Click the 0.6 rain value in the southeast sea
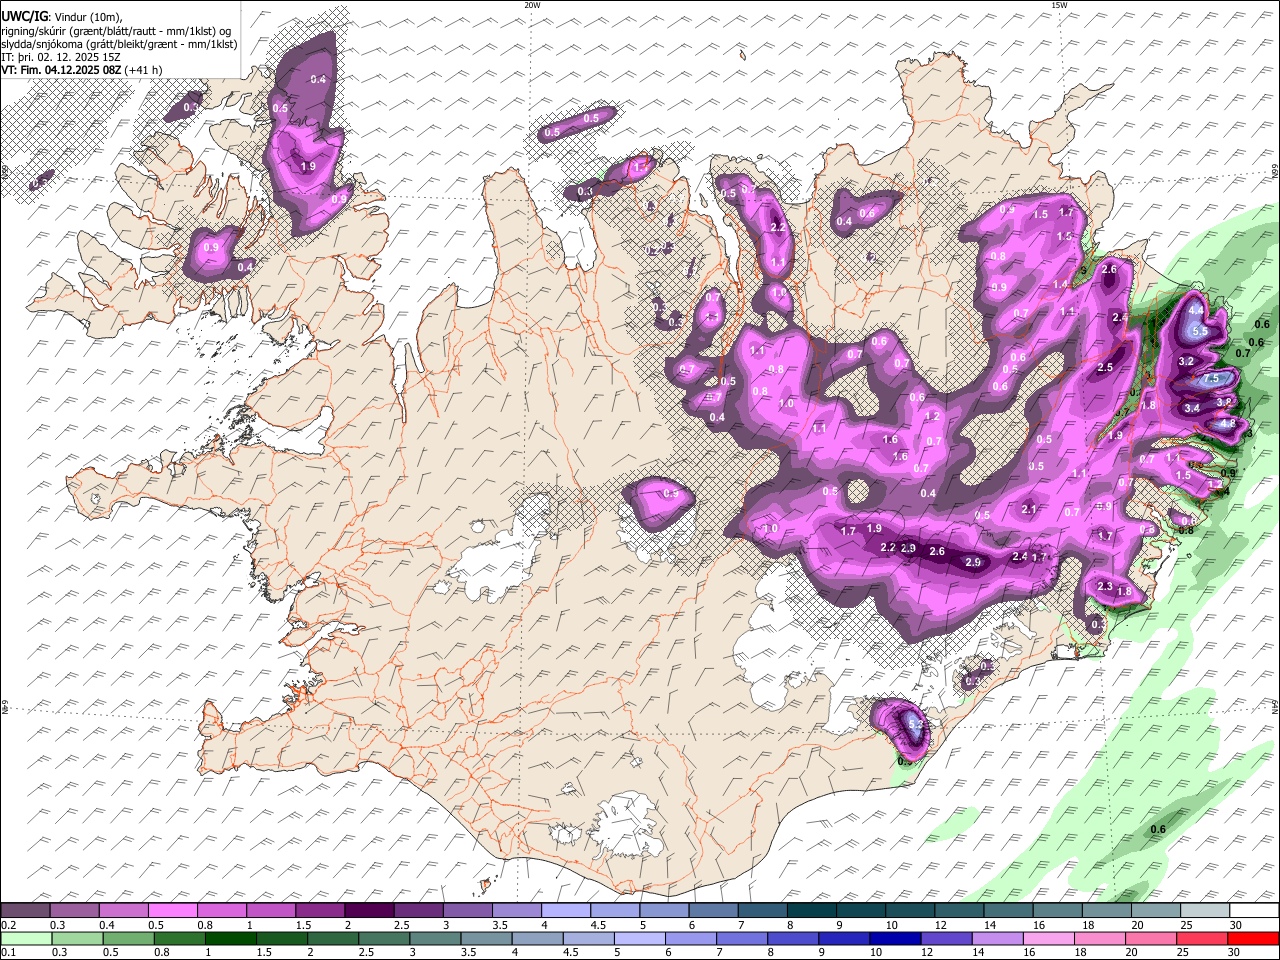The height and width of the screenshot is (960, 1280). coord(1159,829)
